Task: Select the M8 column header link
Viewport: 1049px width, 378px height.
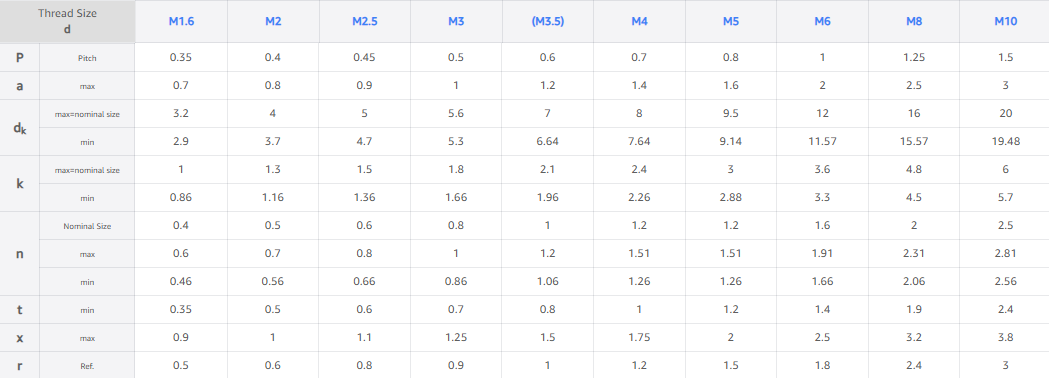Action: [x=914, y=21]
